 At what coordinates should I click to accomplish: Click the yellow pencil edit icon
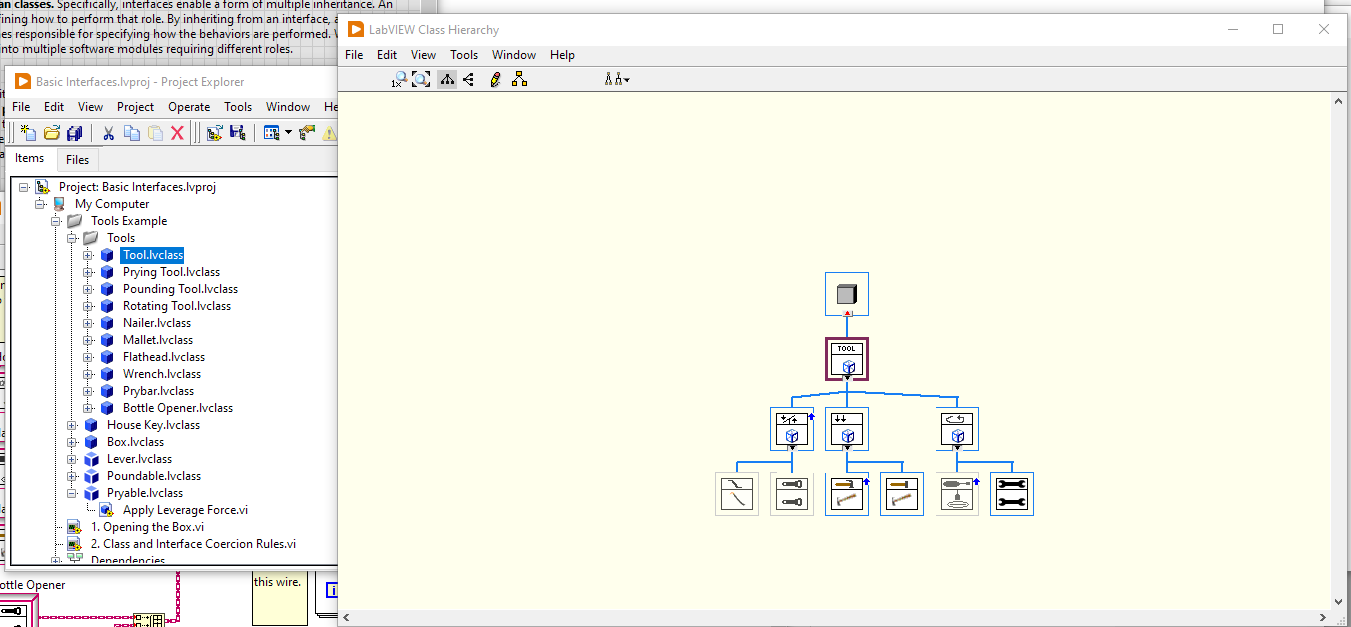point(495,79)
